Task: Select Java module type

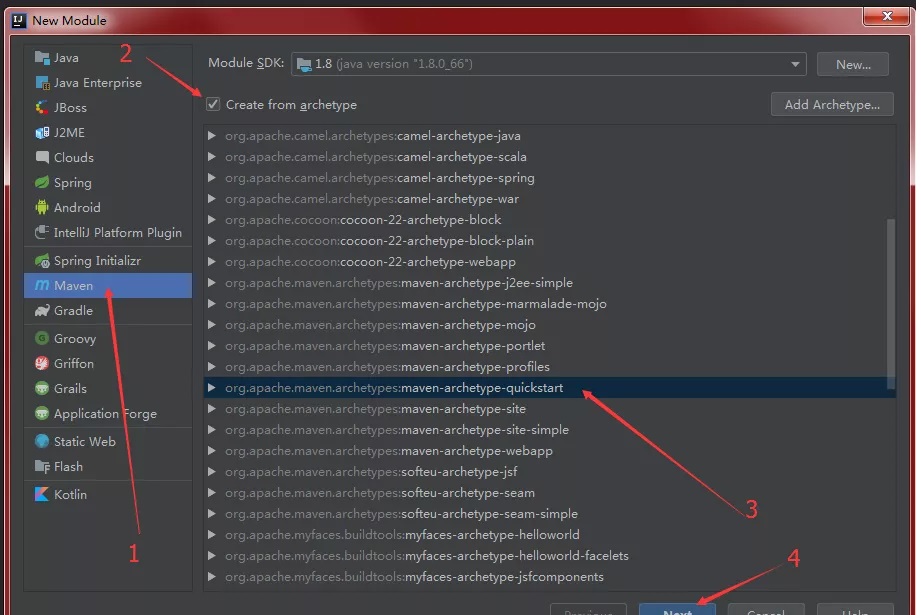Action: (108, 58)
